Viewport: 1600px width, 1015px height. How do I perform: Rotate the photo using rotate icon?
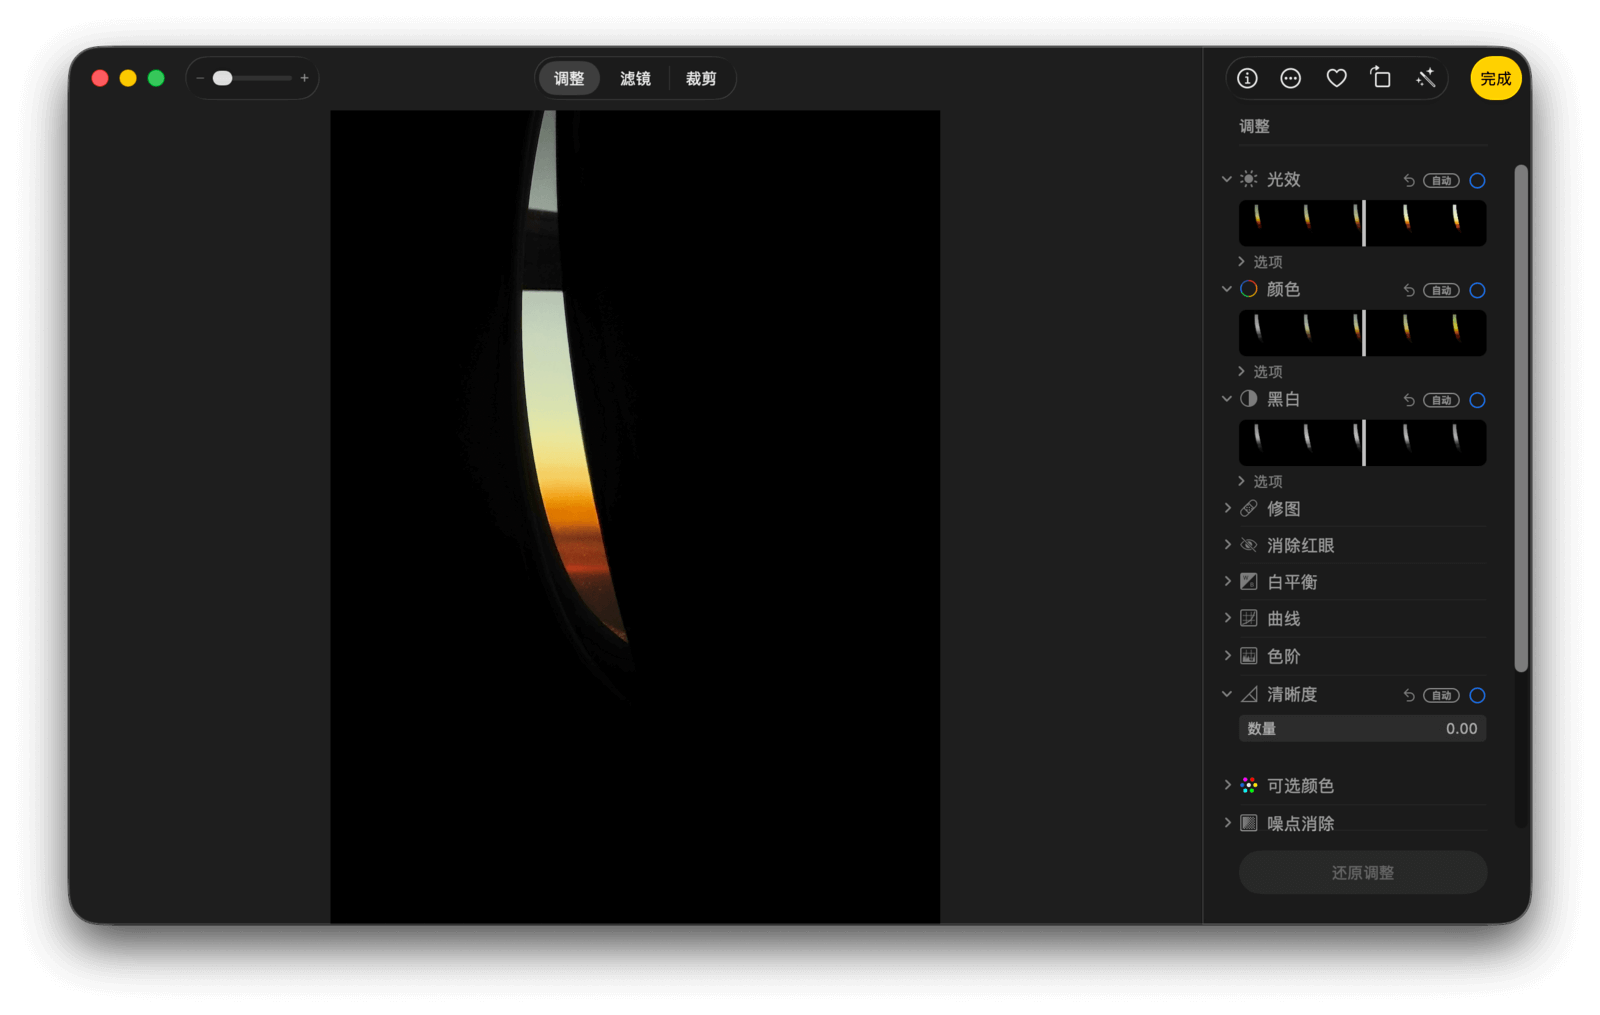coord(1381,78)
